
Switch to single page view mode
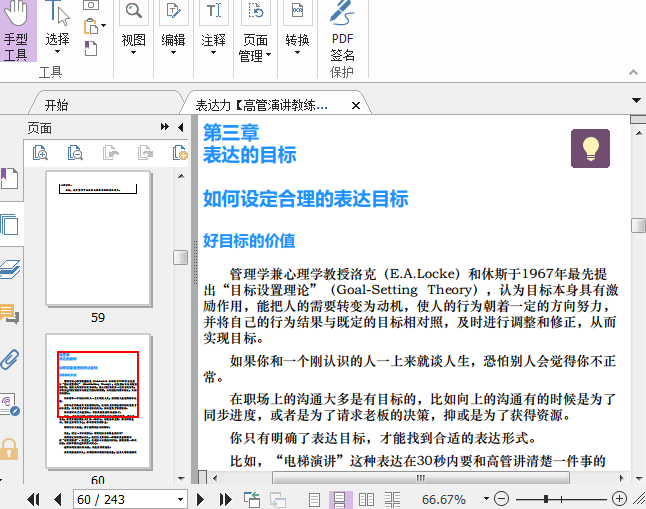tap(314, 500)
